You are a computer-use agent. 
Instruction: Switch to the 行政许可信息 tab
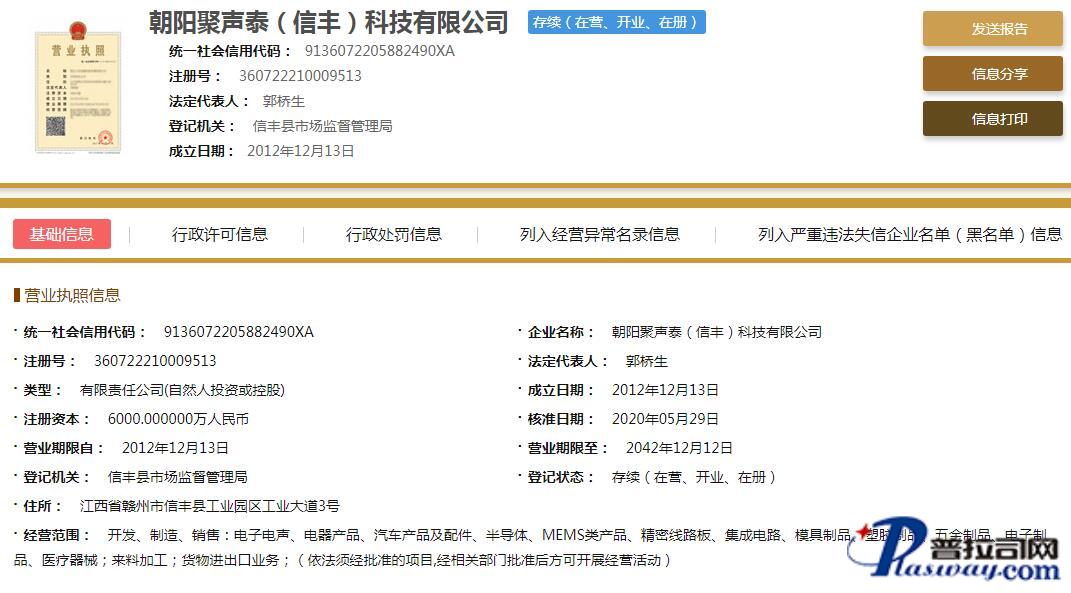coord(220,234)
